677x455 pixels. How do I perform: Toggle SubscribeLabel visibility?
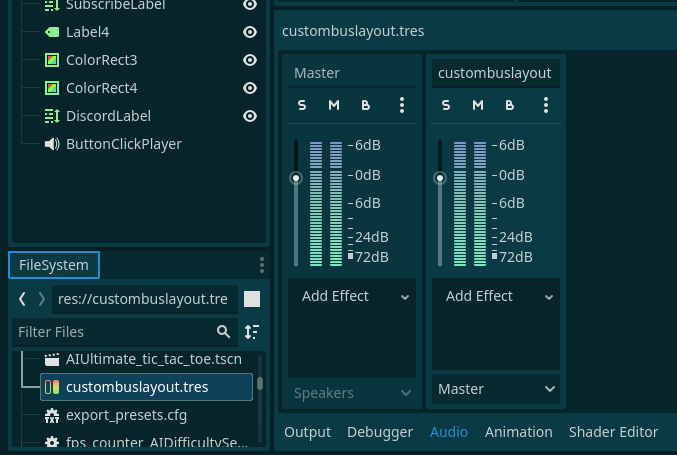(250, 5)
